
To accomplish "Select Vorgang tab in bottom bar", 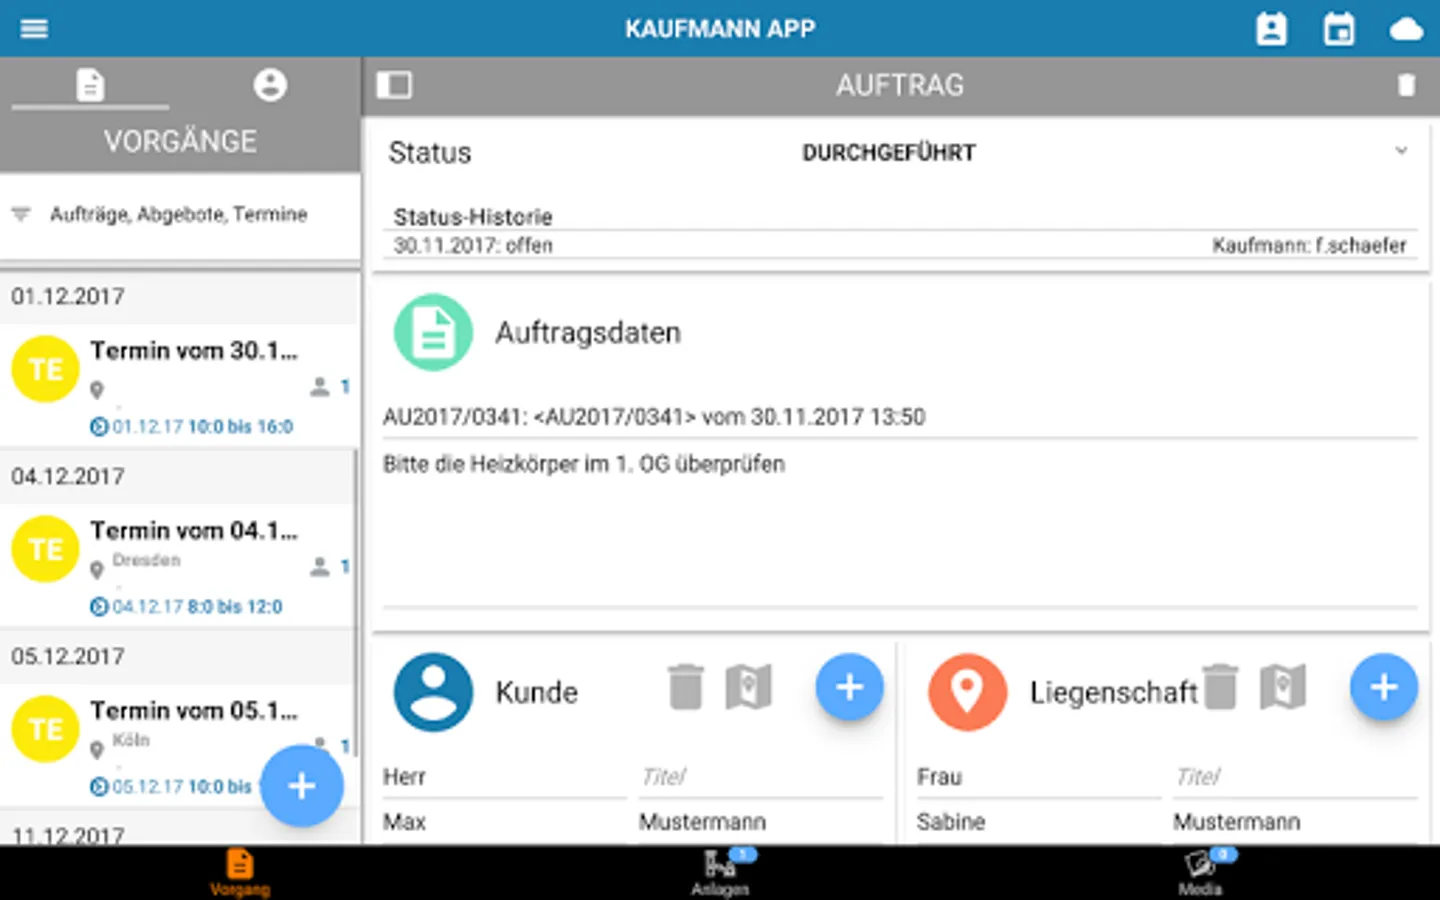I will [240, 872].
